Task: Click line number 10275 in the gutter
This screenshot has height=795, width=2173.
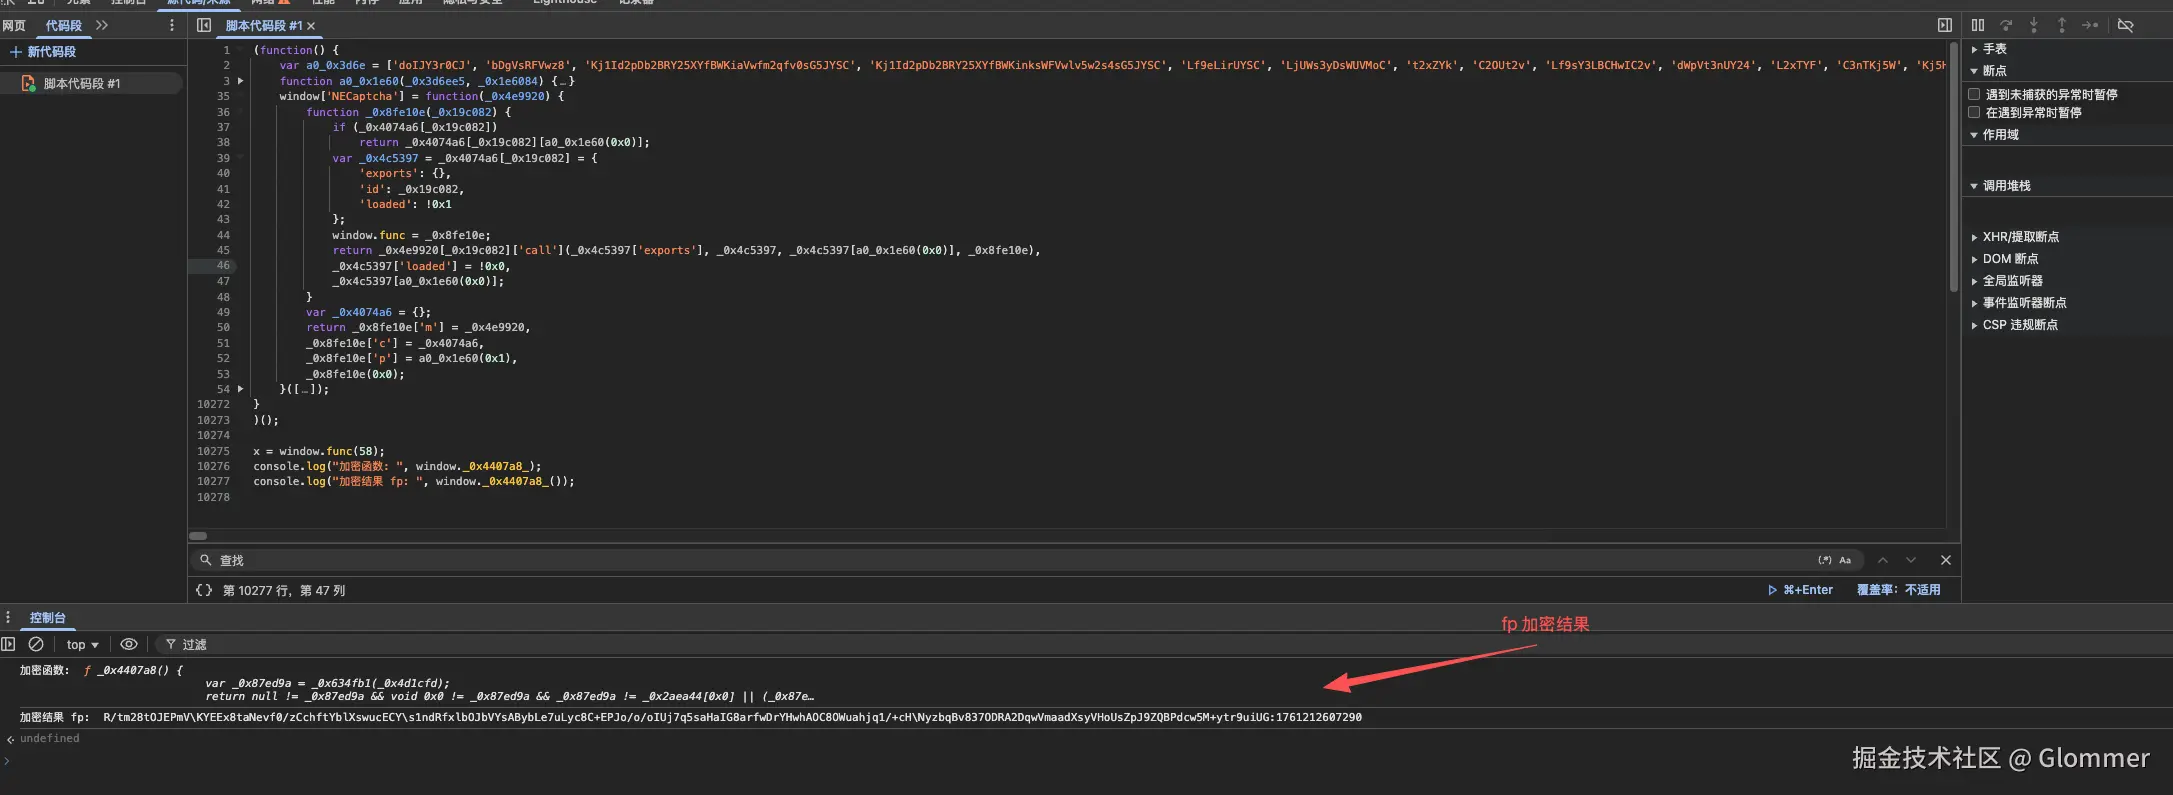Action: [x=213, y=451]
